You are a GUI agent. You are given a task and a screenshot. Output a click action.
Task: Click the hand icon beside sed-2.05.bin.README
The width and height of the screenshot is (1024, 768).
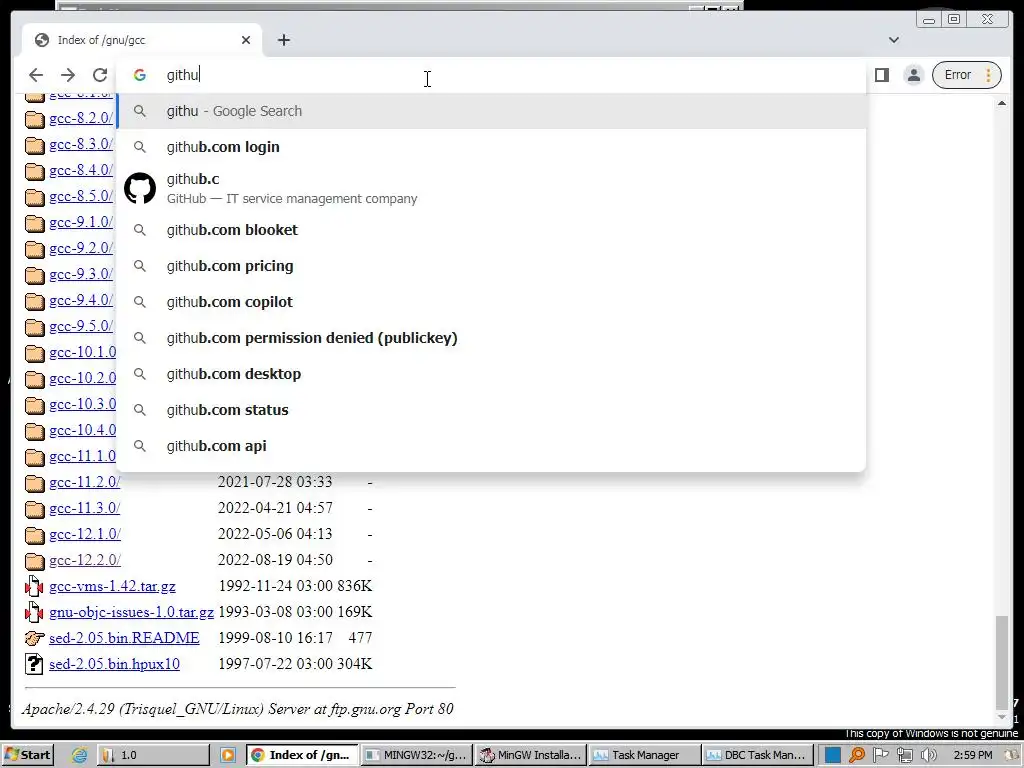(35, 638)
